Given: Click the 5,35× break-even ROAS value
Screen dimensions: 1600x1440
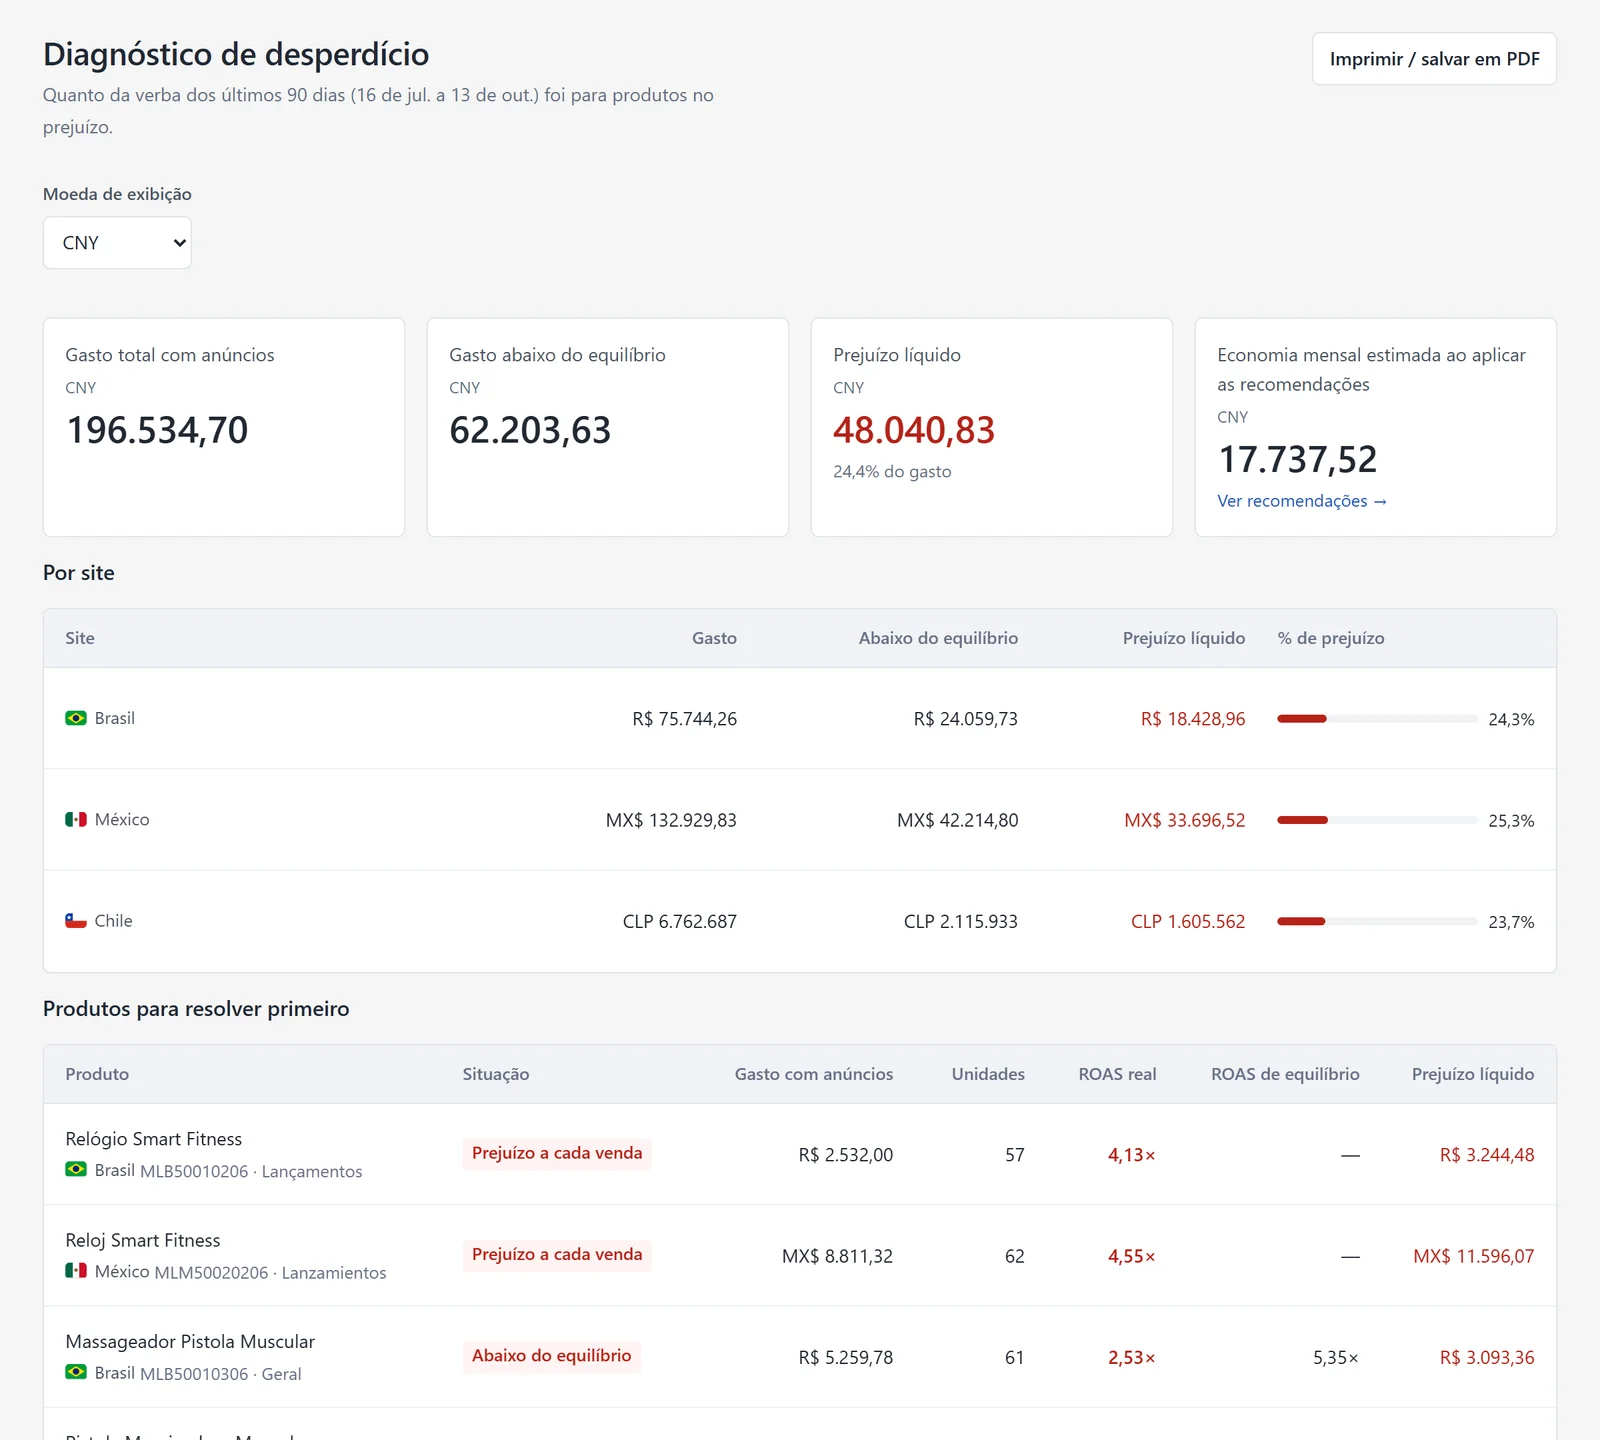Looking at the screenshot, I should [1336, 1357].
